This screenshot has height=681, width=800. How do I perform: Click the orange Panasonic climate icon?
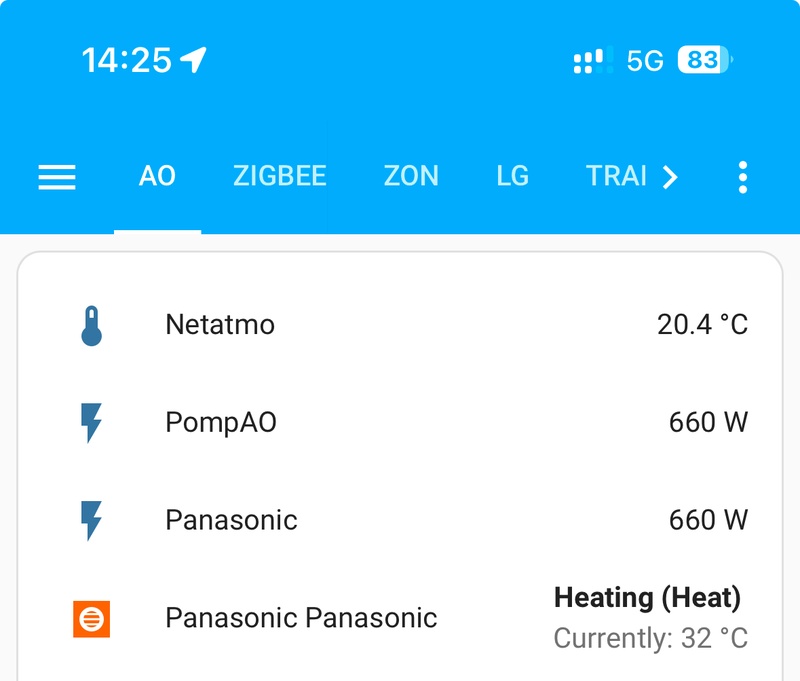[91, 619]
